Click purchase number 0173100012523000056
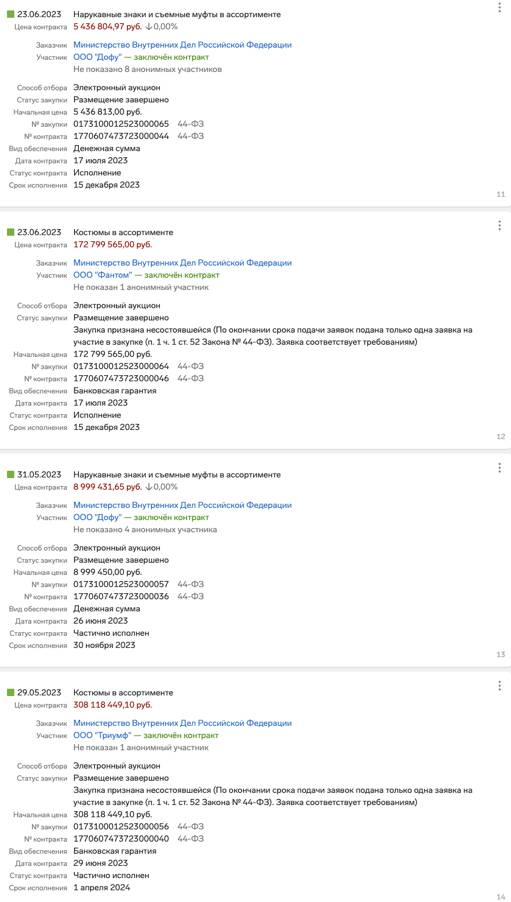511x902 pixels. click(x=121, y=827)
